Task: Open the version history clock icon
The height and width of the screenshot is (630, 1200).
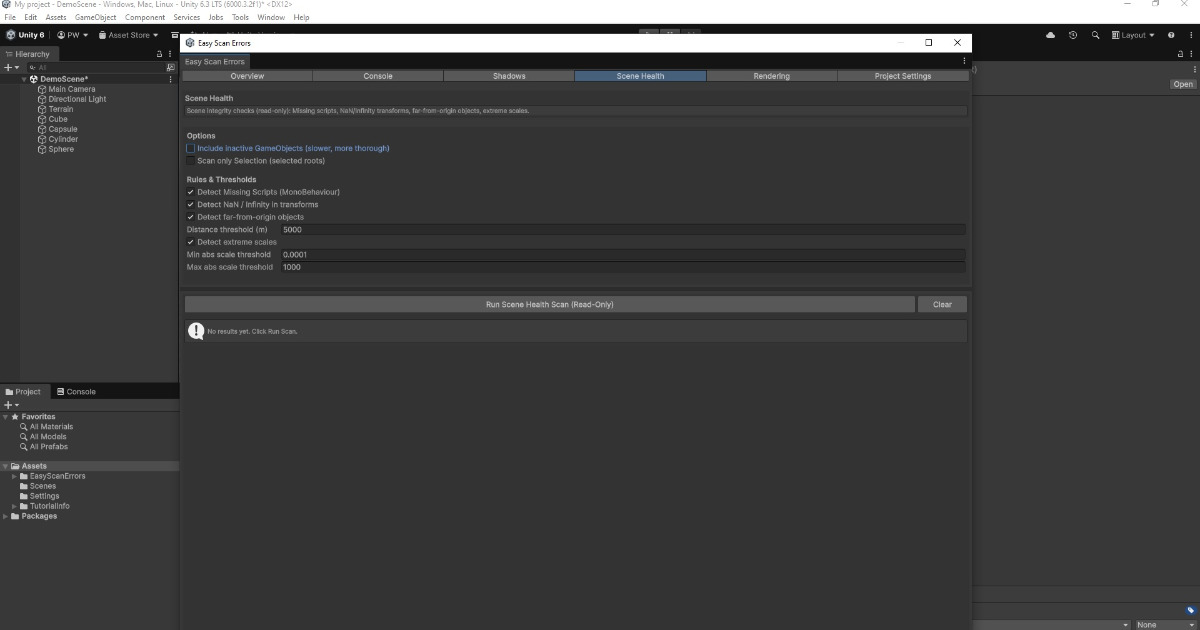Action: 1073,35
